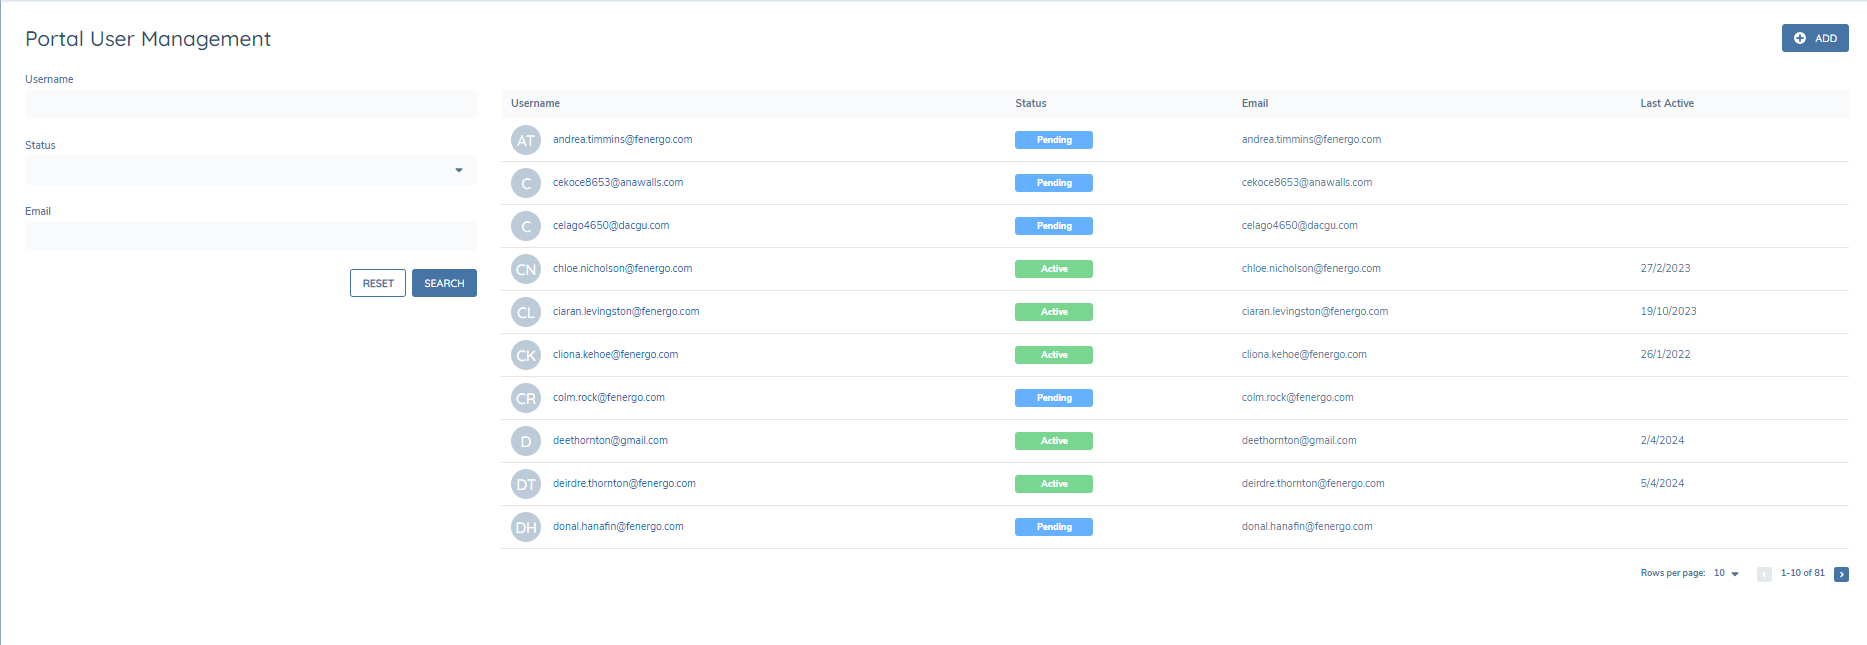Click the AT avatar for andrea.timmins
This screenshot has width=1867, height=645.
pos(525,140)
